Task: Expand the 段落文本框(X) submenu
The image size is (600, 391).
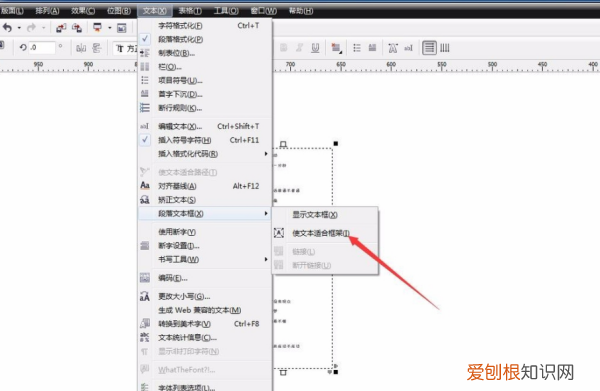Action: click(x=205, y=213)
